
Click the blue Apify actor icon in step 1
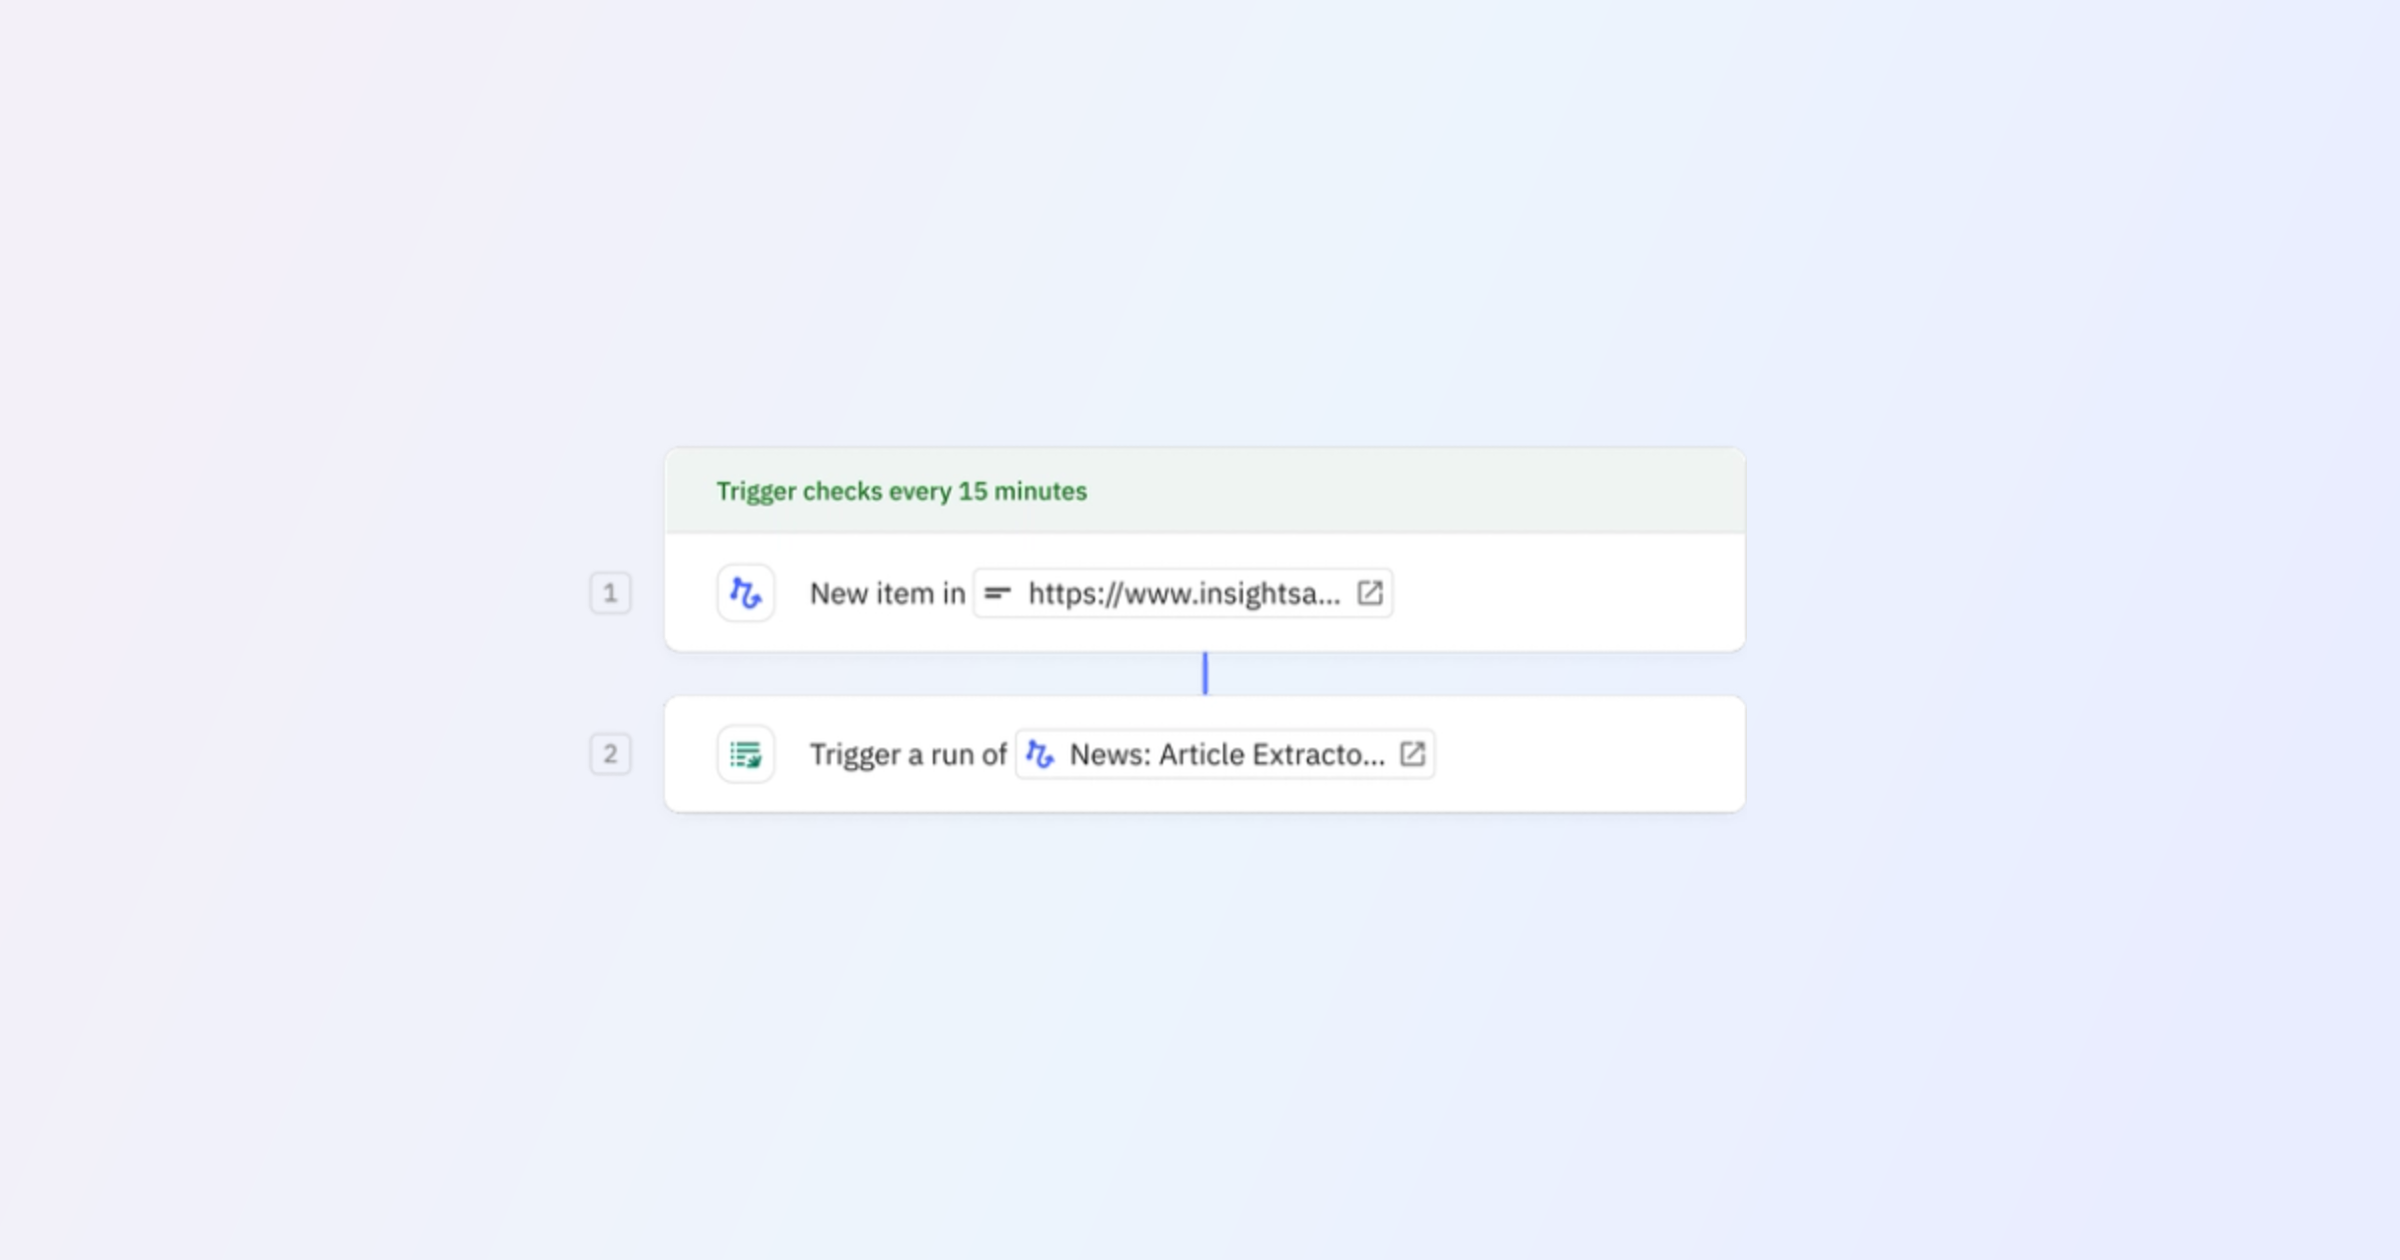point(745,593)
